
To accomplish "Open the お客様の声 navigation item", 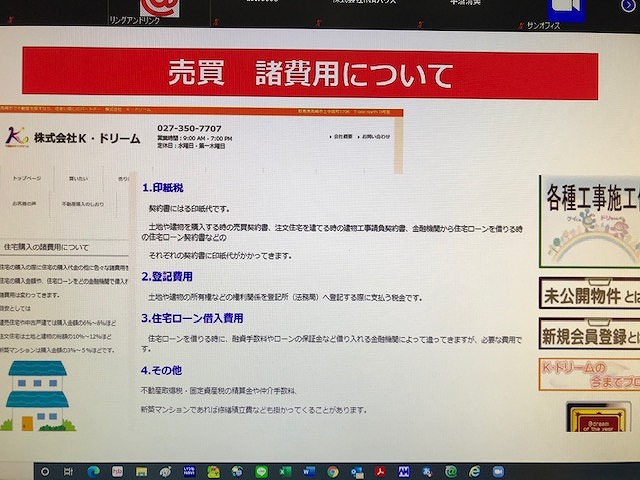I will [24, 203].
